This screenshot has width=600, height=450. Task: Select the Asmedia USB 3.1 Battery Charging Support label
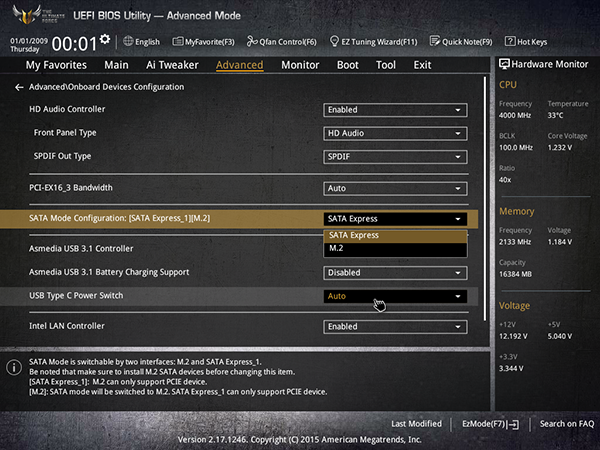tap(109, 272)
